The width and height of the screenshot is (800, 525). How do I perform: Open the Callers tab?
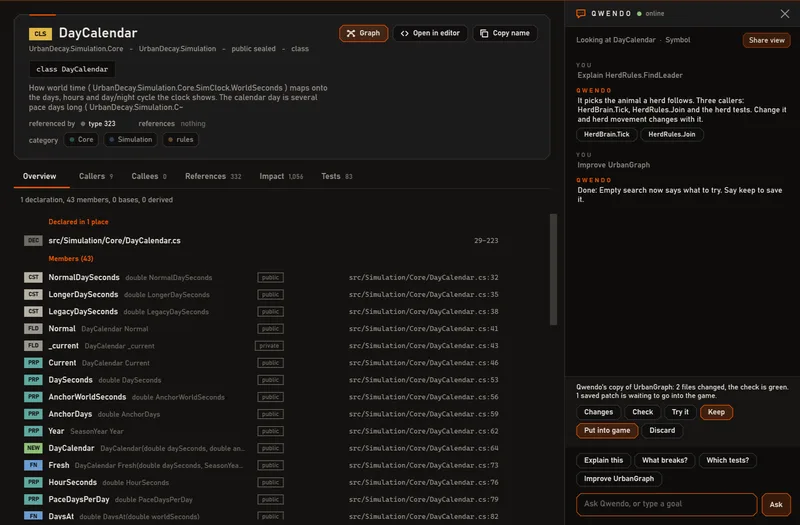click(96, 176)
